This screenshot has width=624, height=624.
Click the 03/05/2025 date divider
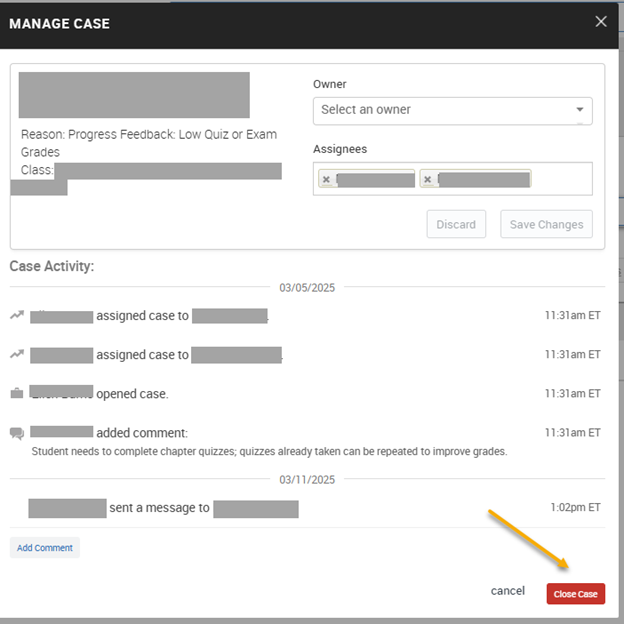point(307,288)
